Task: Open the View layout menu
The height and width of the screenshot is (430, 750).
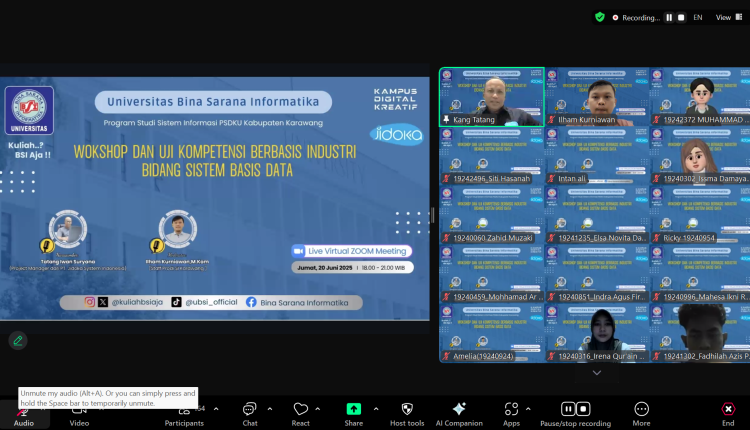Action: (729, 17)
